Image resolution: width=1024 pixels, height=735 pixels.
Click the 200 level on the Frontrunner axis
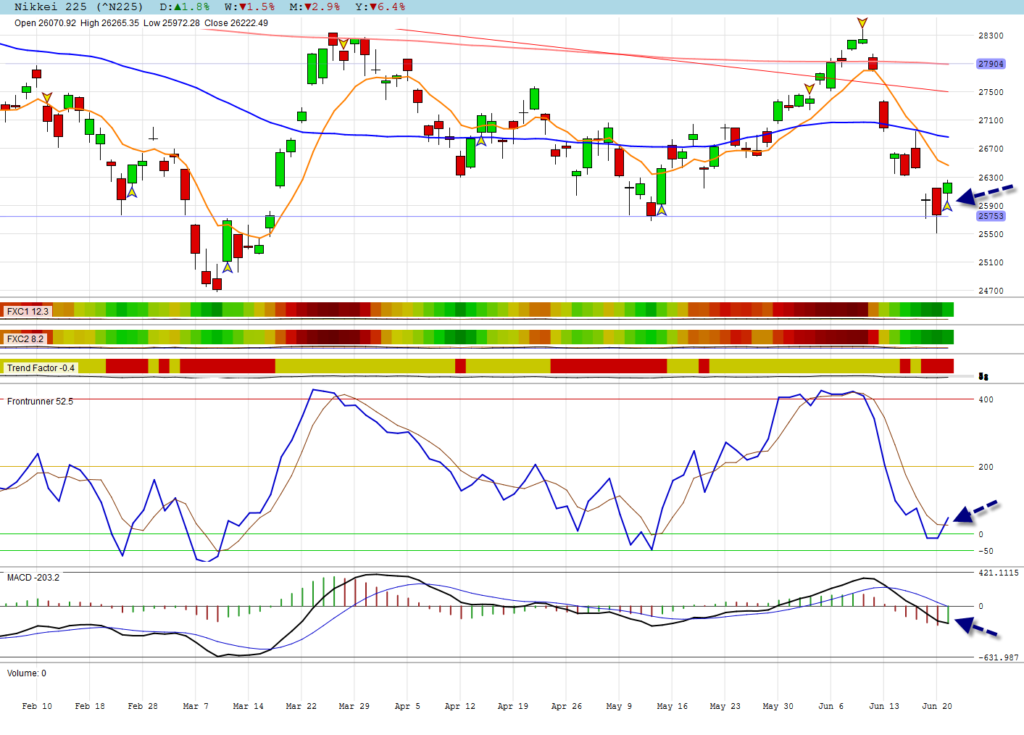point(985,467)
